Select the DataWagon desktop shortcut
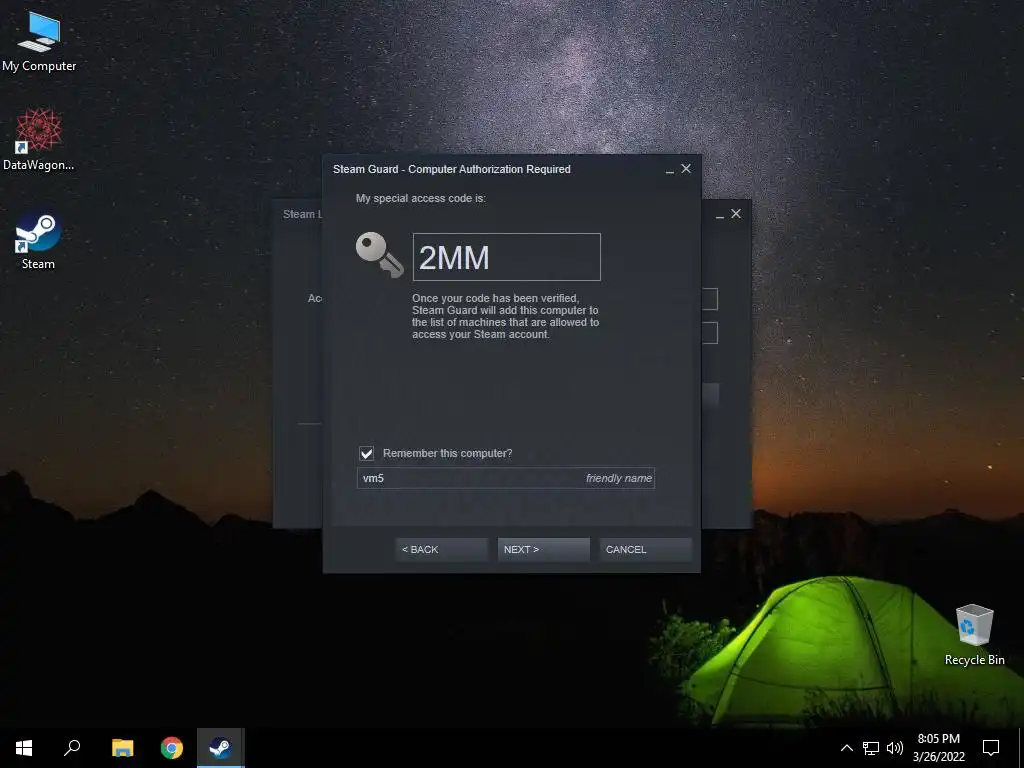Image resolution: width=1024 pixels, height=768 pixels. point(39,139)
